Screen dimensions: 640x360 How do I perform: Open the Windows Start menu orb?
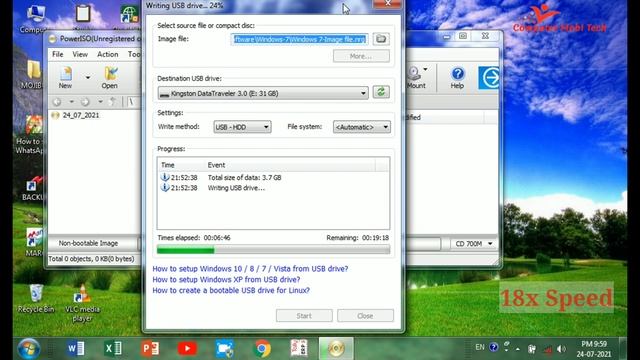29,349
